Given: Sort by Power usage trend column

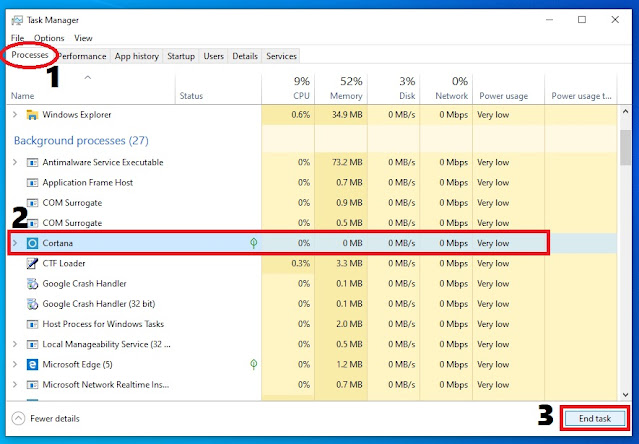Looking at the screenshot, I should (581, 88).
